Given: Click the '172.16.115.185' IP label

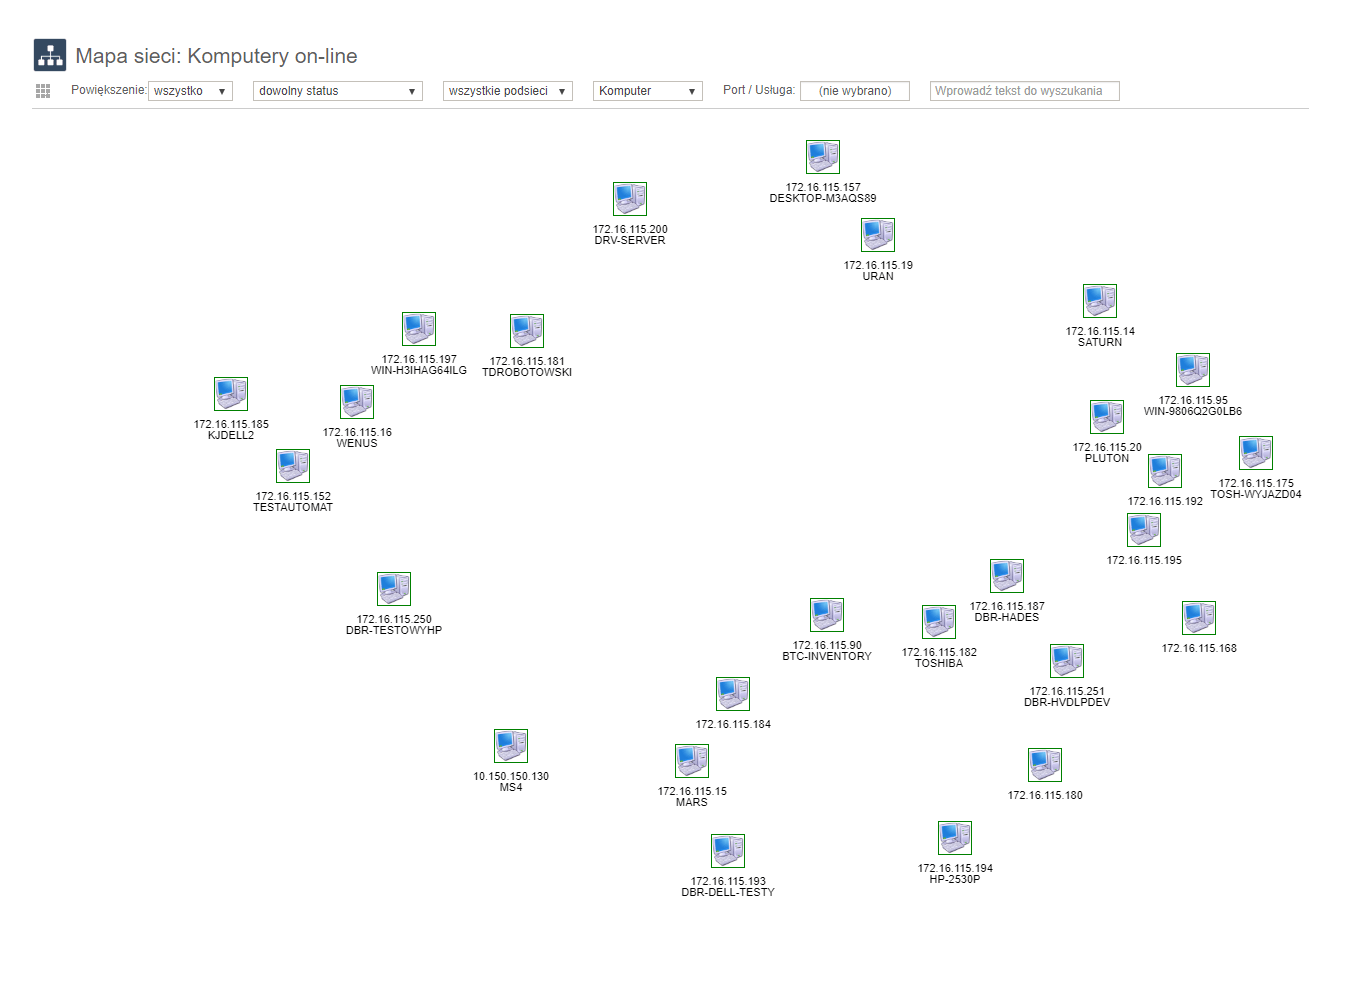Looking at the screenshot, I should (x=231, y=424).
